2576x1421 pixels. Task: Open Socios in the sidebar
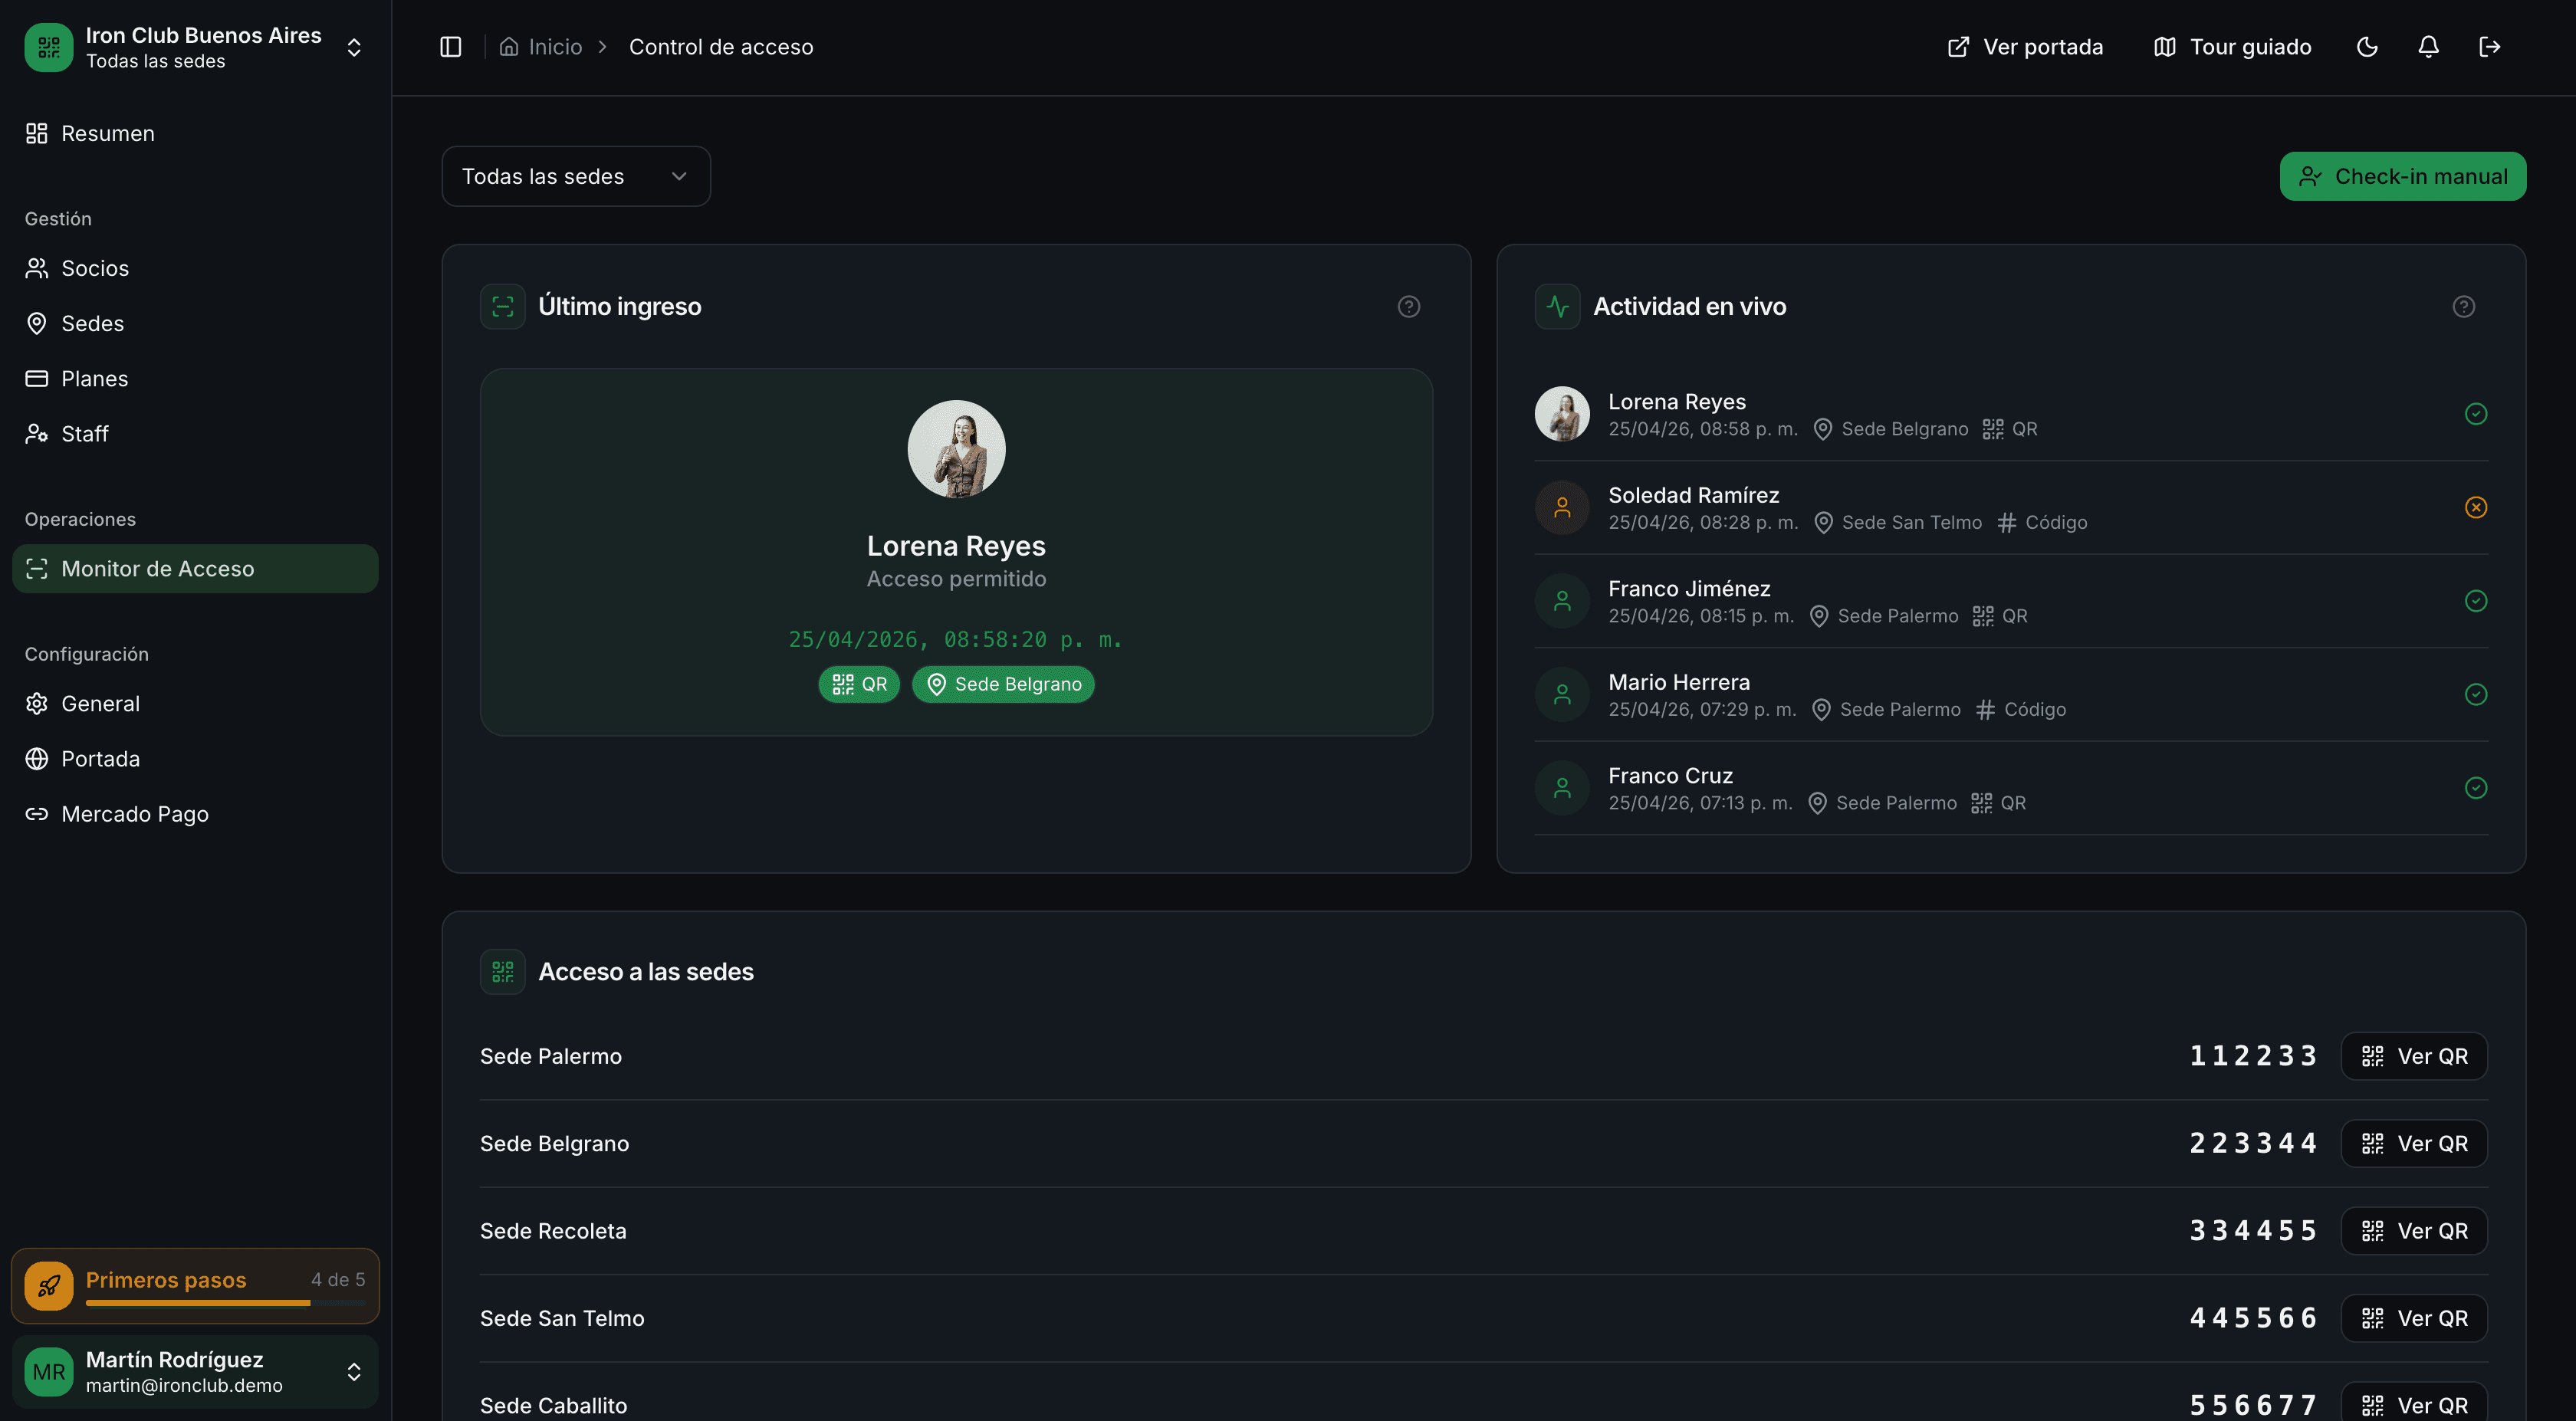95,268
